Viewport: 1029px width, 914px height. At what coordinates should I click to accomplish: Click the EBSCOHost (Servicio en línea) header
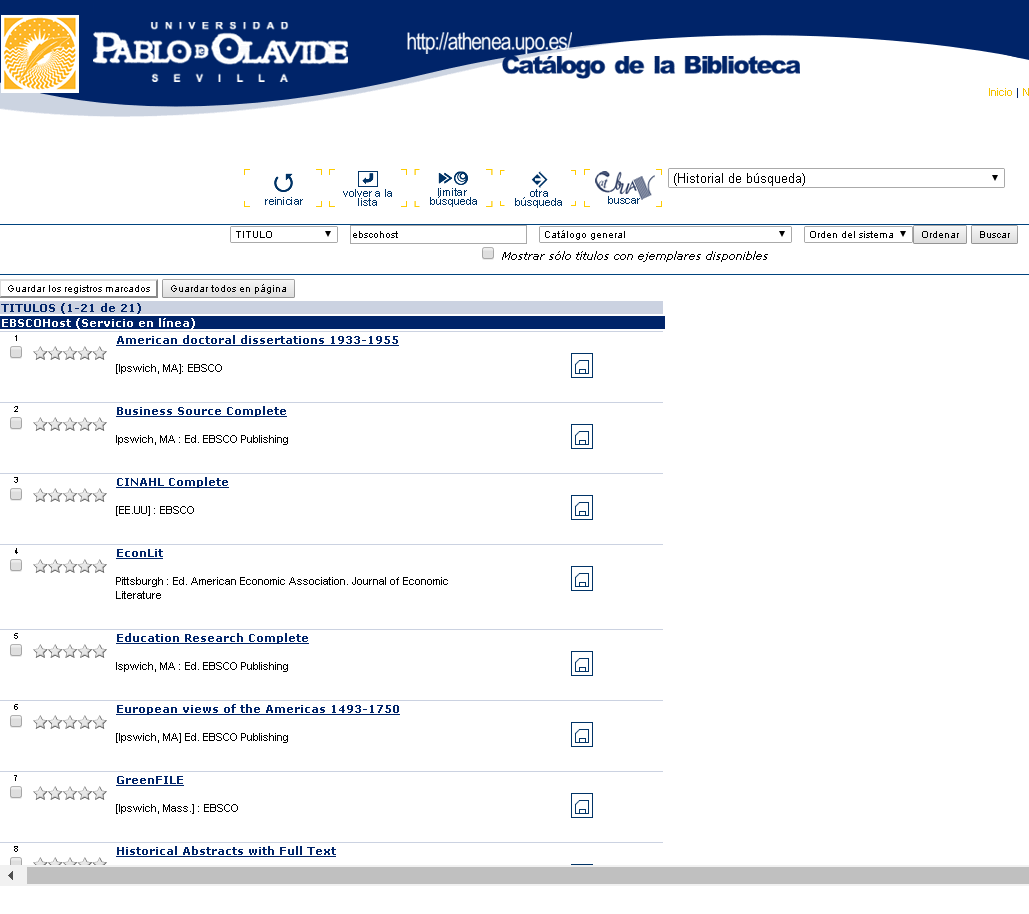click(98, 323)
